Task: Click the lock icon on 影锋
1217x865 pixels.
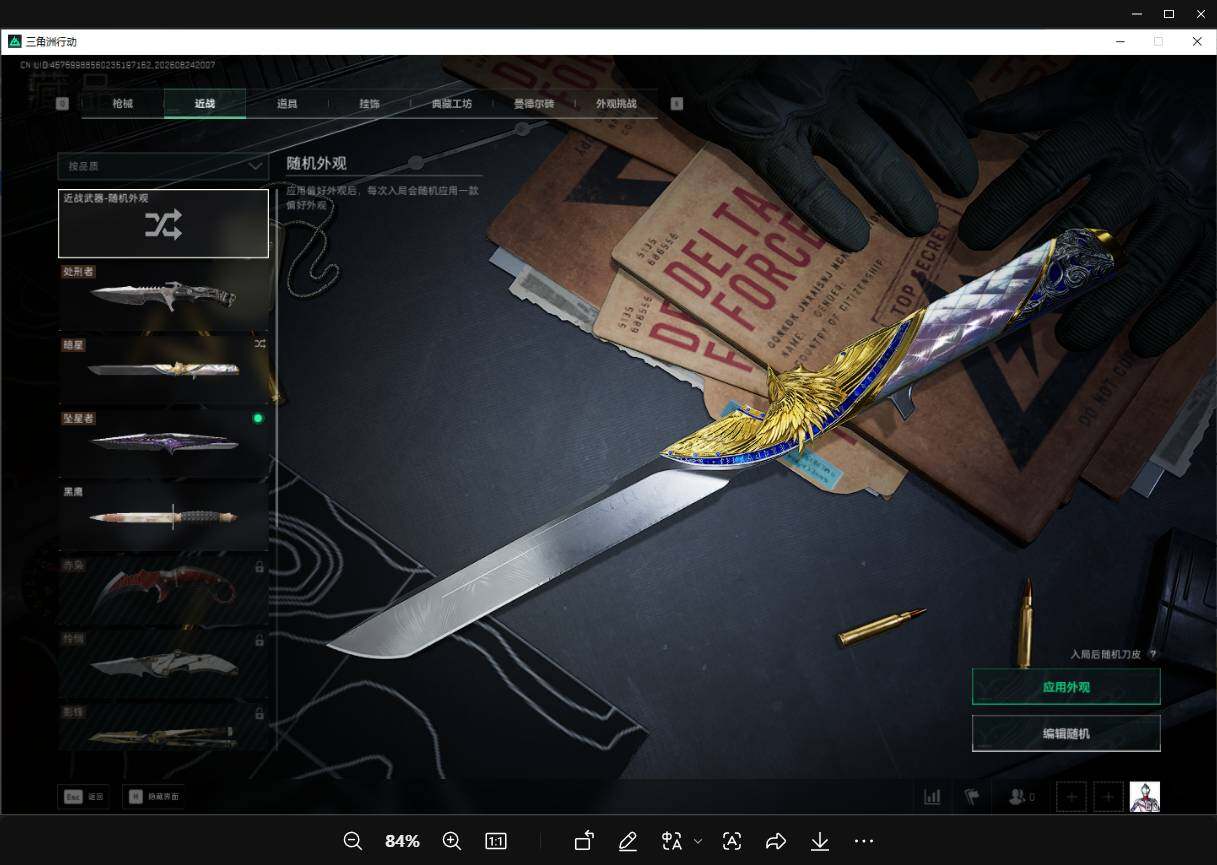Action: [259, 714]
